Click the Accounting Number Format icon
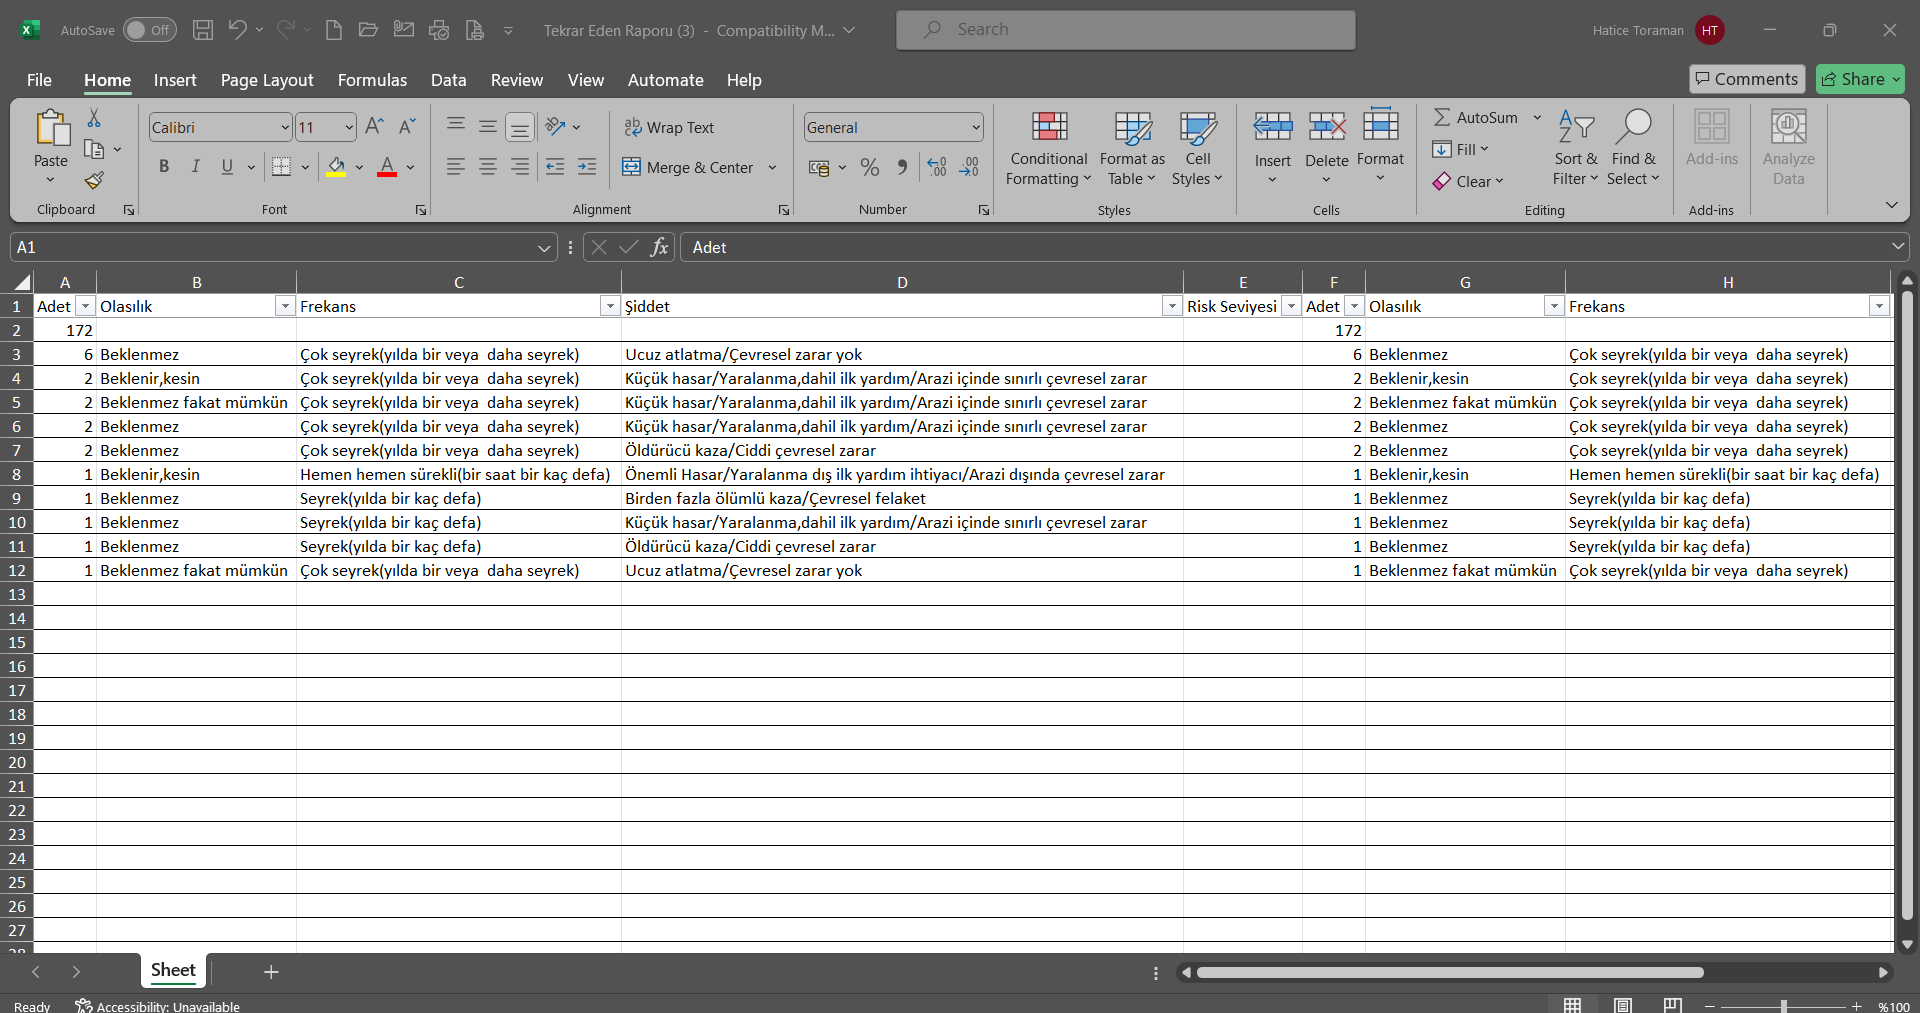Image resolution: width=1920 pixels, height=1013 pixels. point(819,167)
